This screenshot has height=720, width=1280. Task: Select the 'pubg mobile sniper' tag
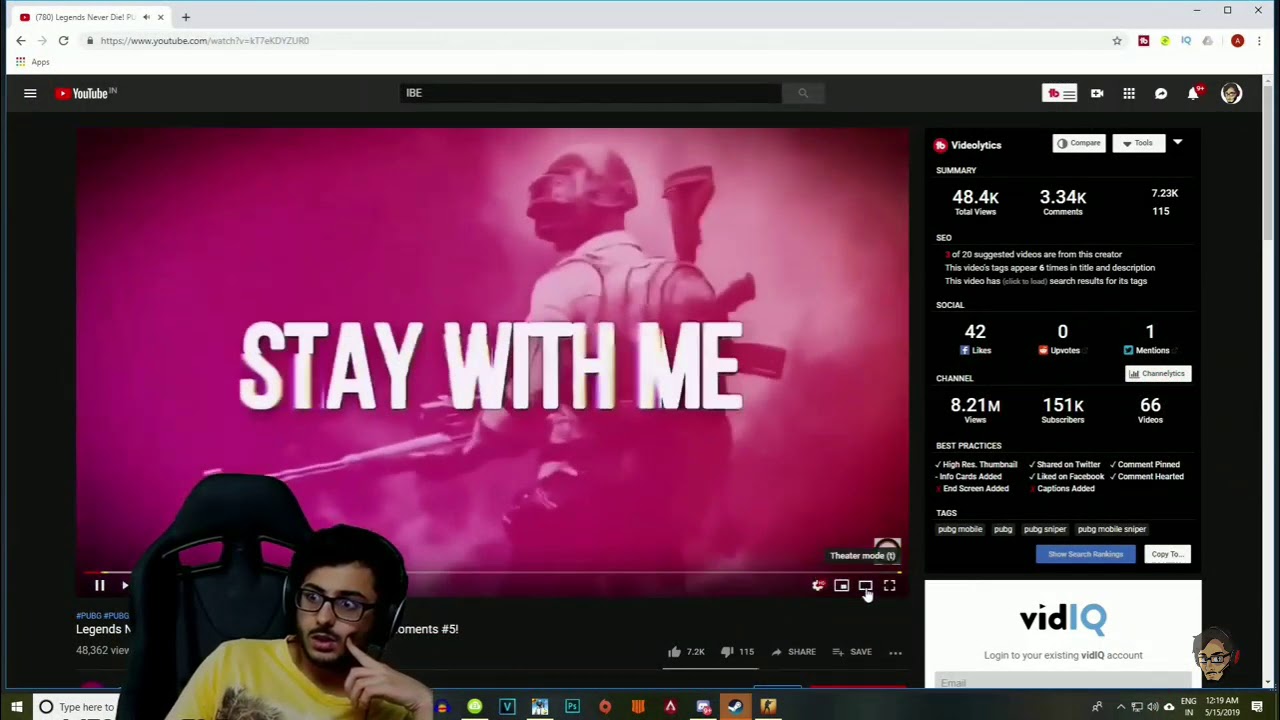(1112, 529)
